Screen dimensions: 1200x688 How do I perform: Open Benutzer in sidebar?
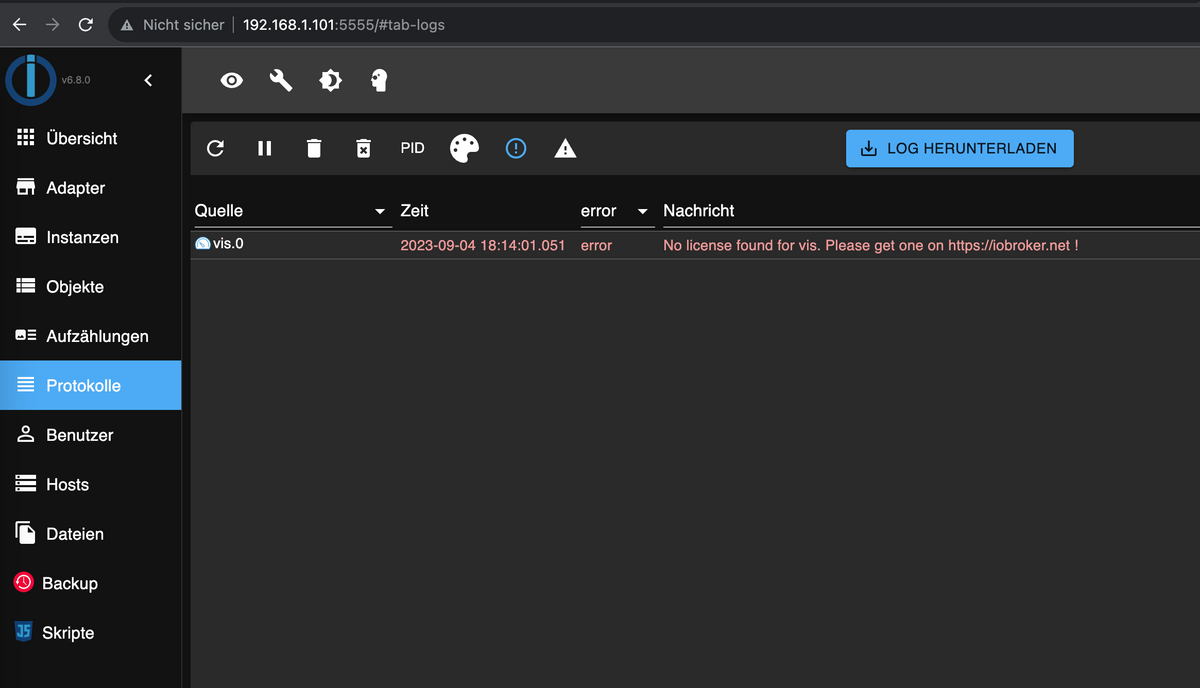pos(90,435)
